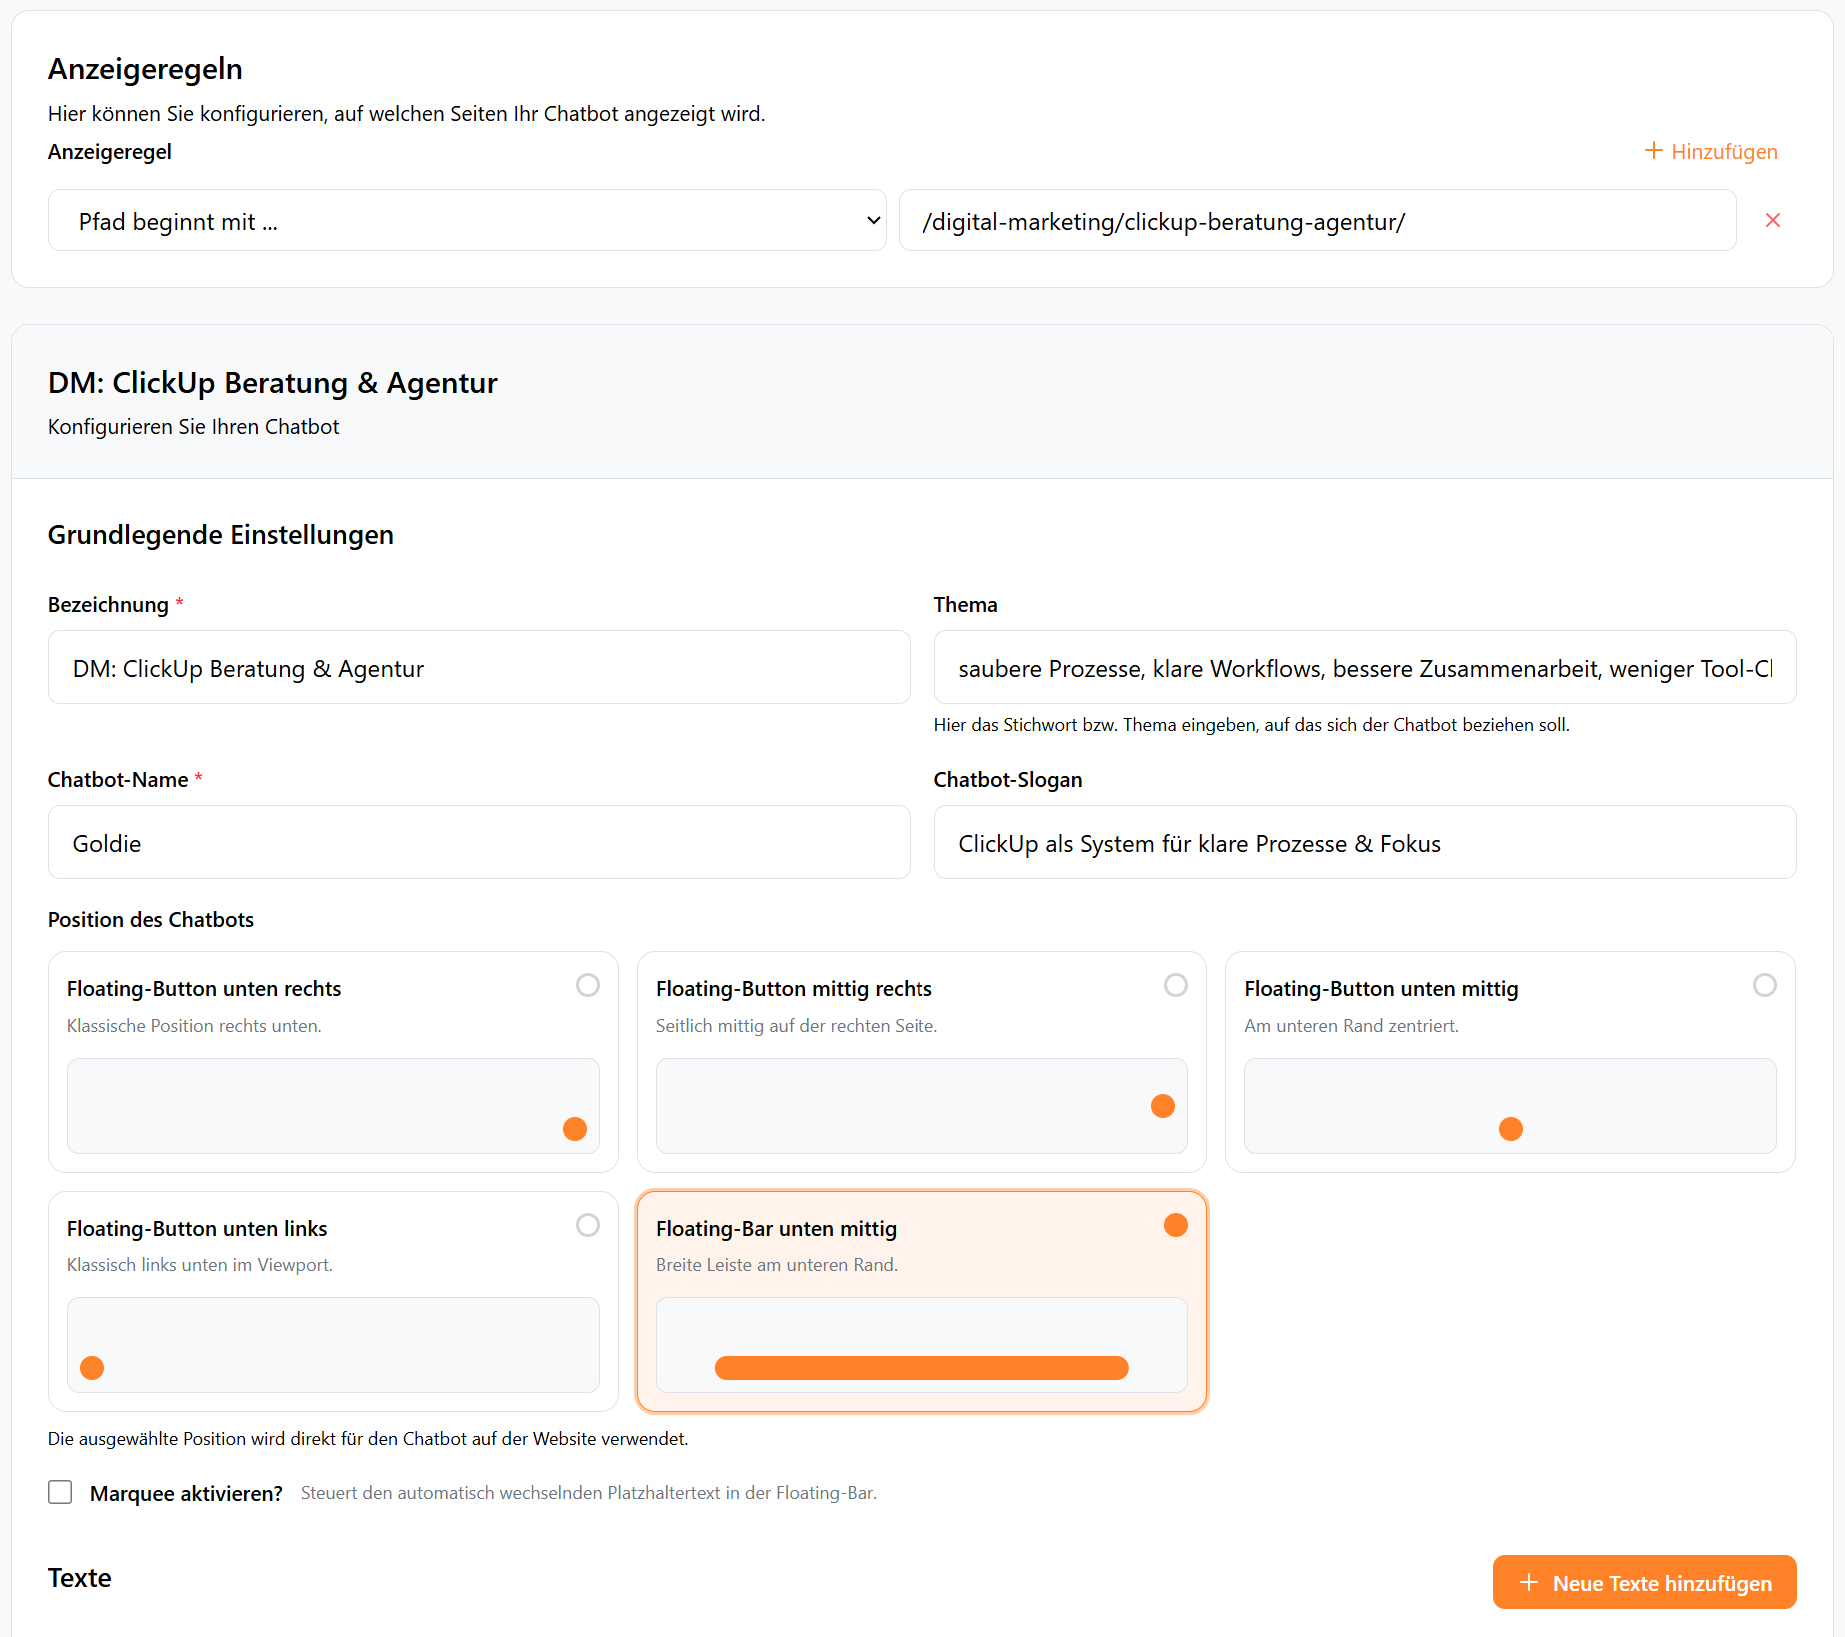This screenshot has height=1637, width=1845.
Task: Click preview thumbnail of Floating-Button unten rechts
Action: coord(333,1106)
